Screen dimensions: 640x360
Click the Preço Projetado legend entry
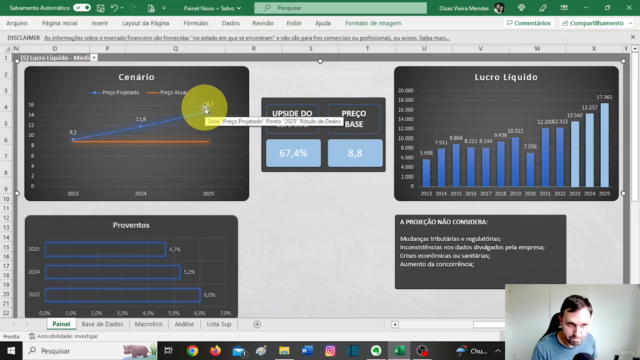click(115, 93)
